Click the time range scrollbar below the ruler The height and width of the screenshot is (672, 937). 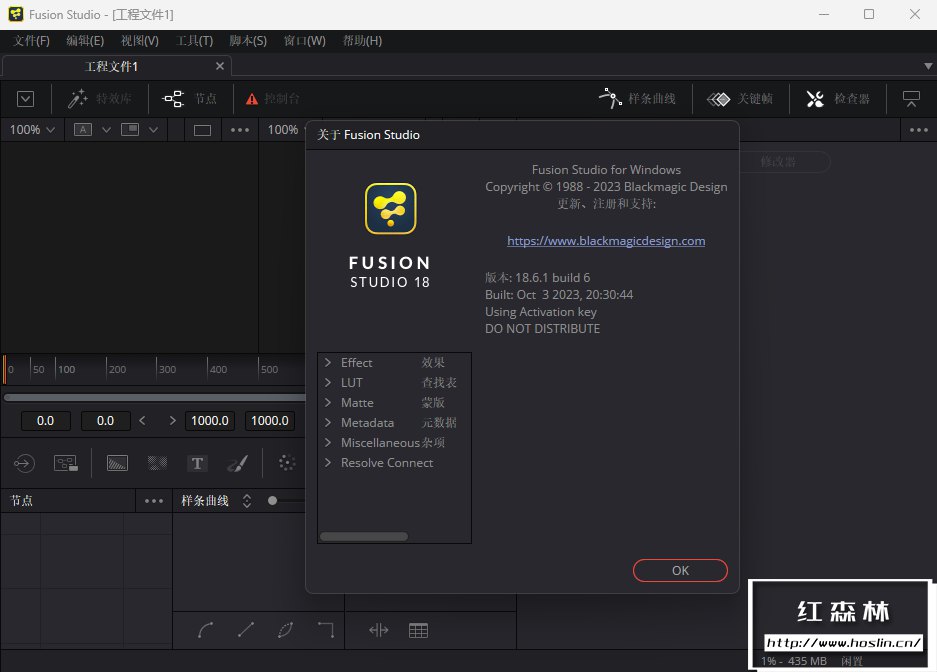pos(155,397)
